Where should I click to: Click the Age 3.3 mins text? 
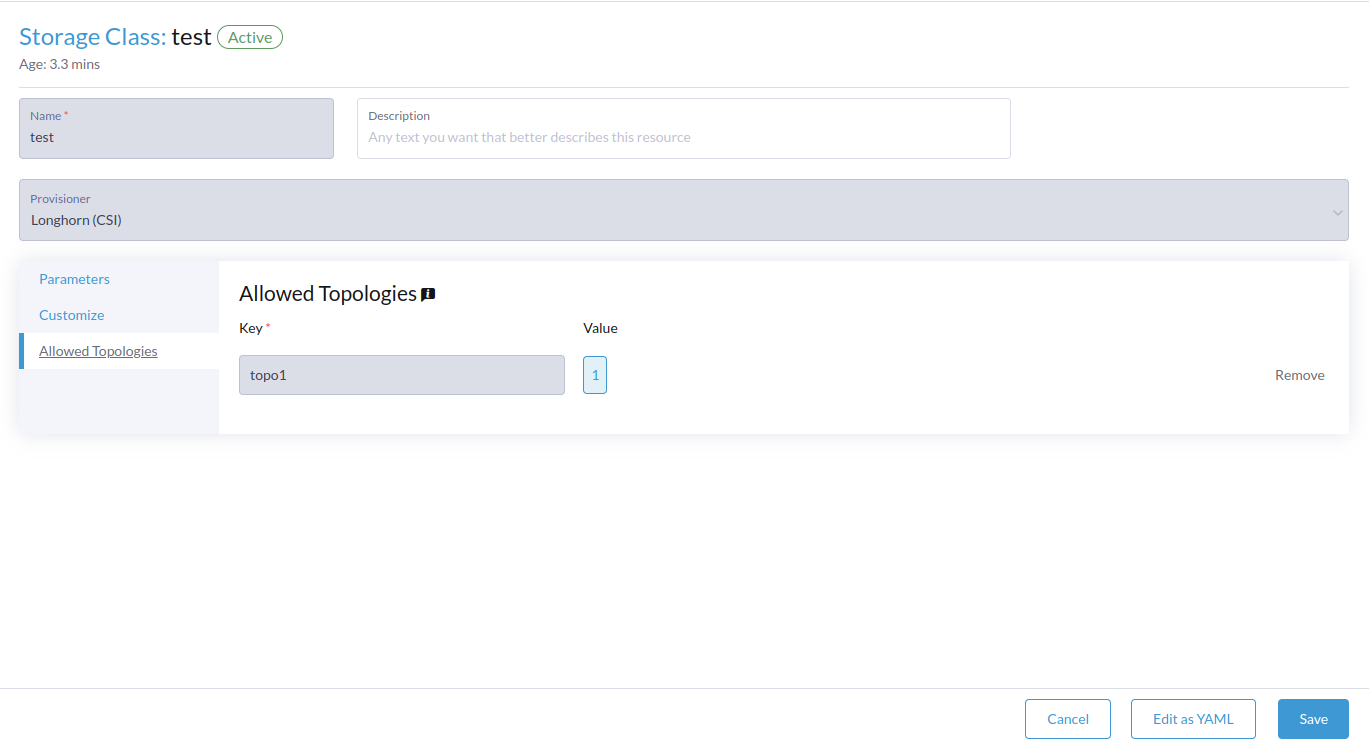coord(60,64)
